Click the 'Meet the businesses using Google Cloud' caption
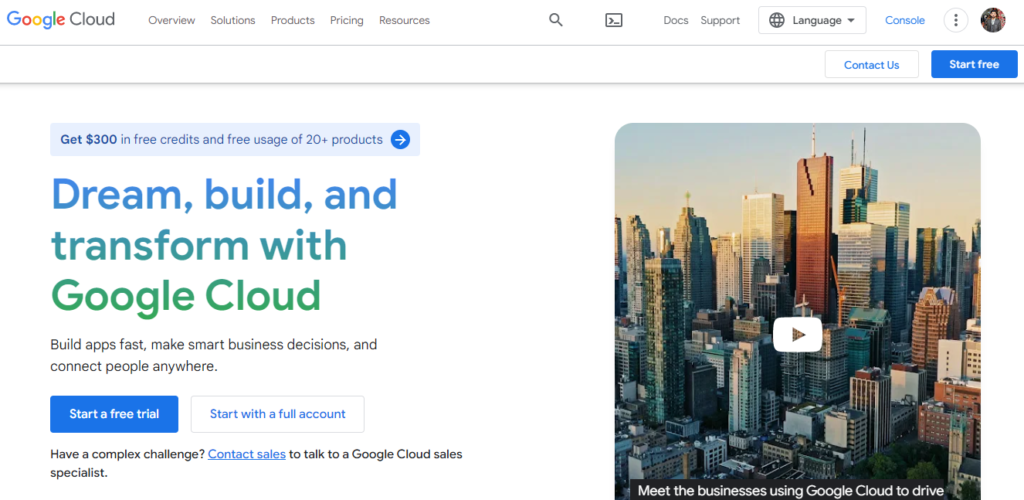 [x=791, y=490]
